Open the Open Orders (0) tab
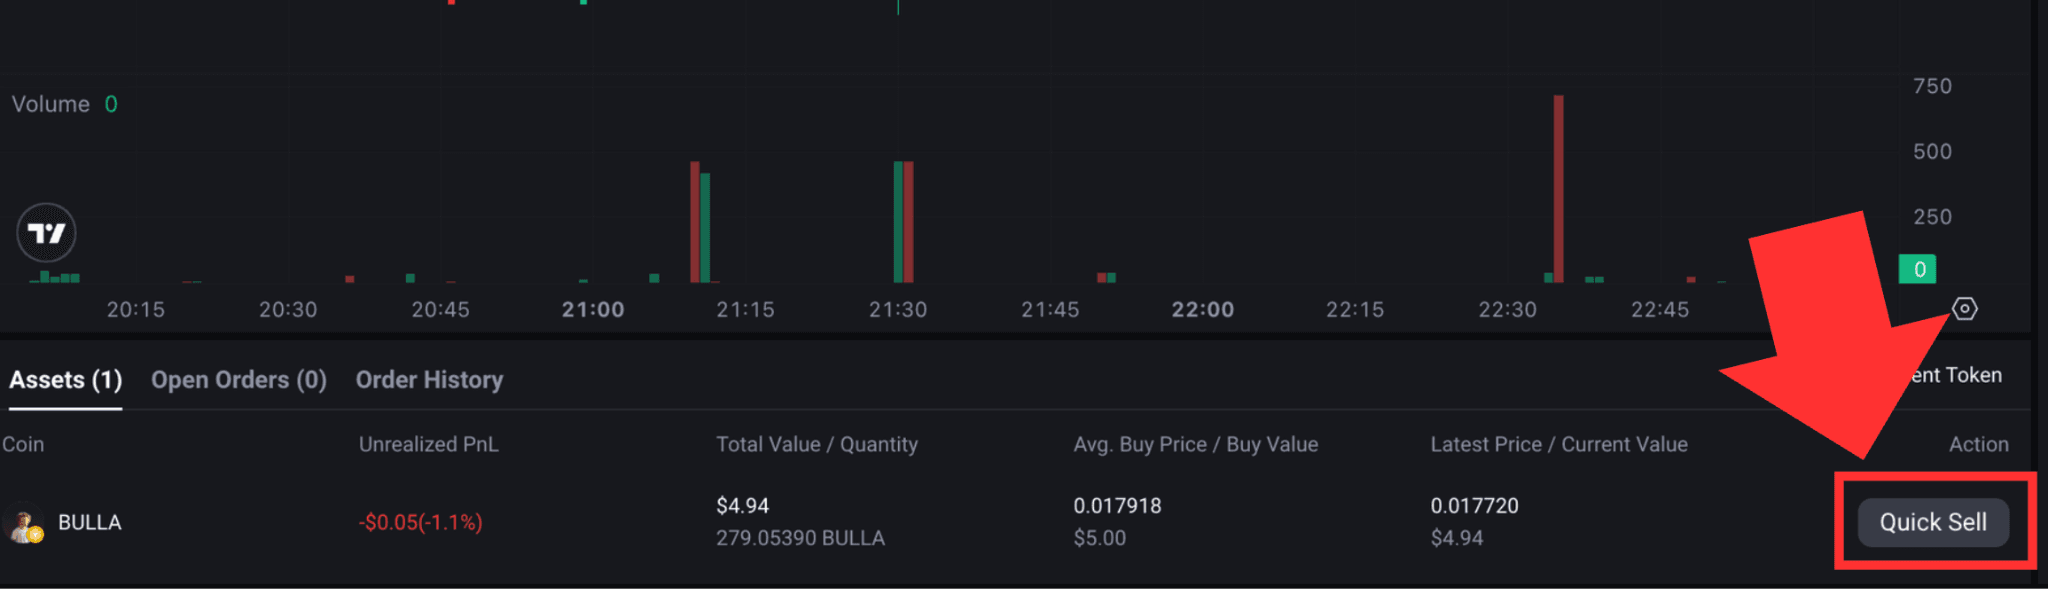The width and height of the screenshot is (2048, 589). (x=239, y=380)
